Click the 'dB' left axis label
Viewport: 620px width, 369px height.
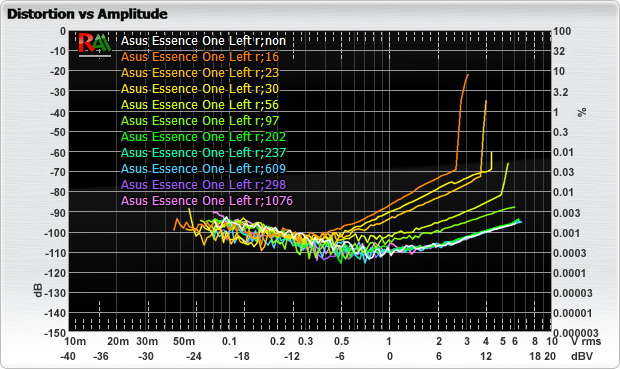coord(38,290)
